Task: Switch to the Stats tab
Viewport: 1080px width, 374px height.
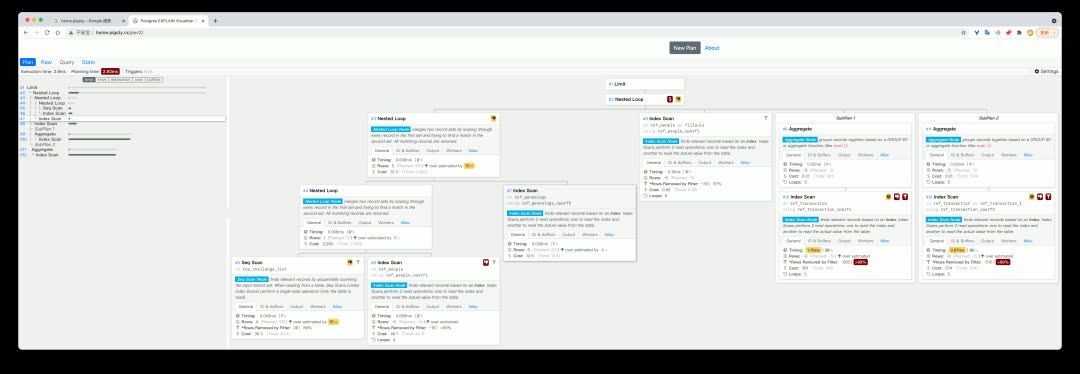Action: [88, 62]
